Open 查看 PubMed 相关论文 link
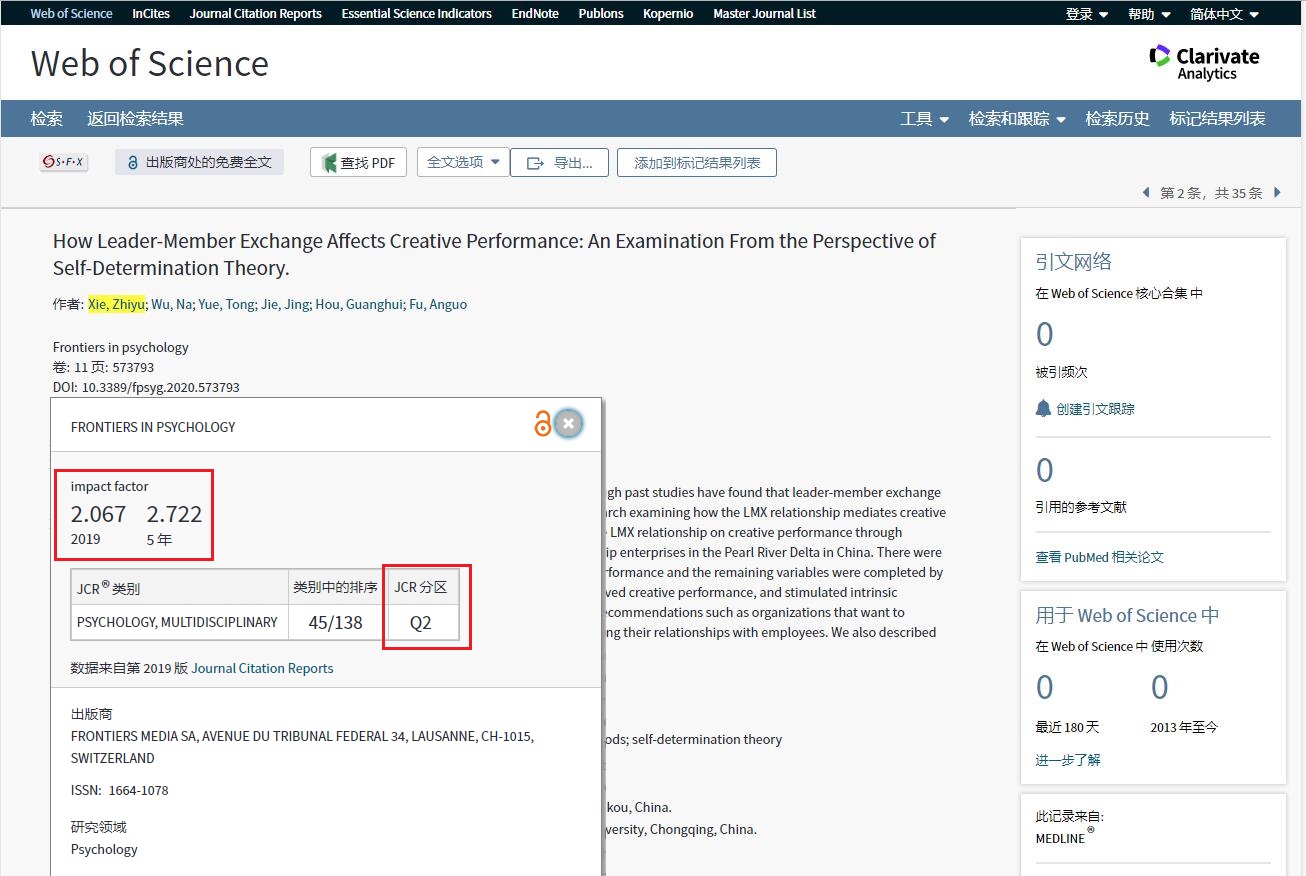This screenshot has height=876, width=1306. (x=1099, y=557)
